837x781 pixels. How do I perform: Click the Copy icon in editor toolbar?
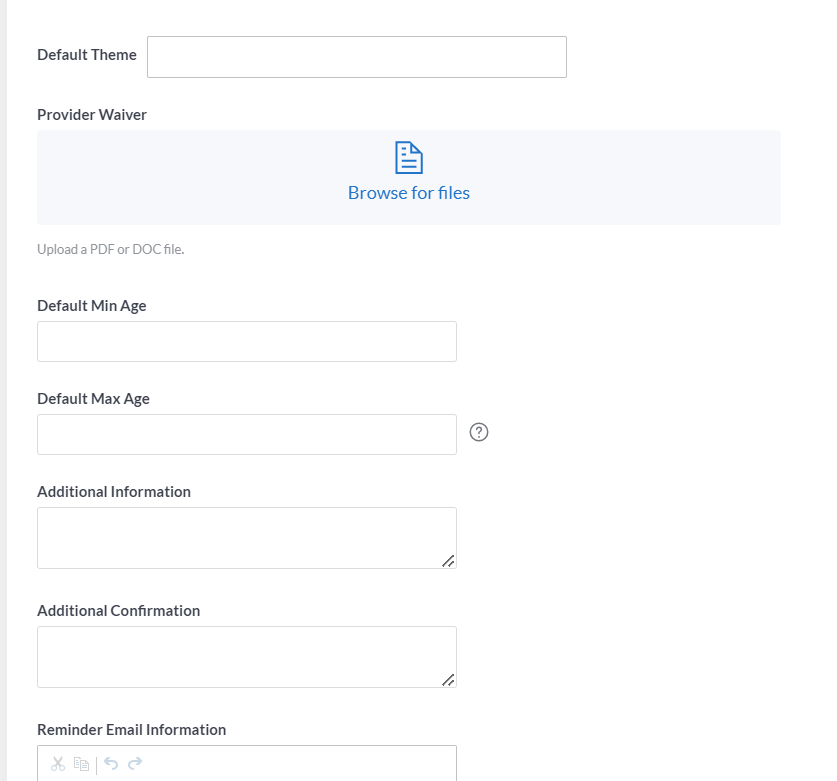pos(81,764)
